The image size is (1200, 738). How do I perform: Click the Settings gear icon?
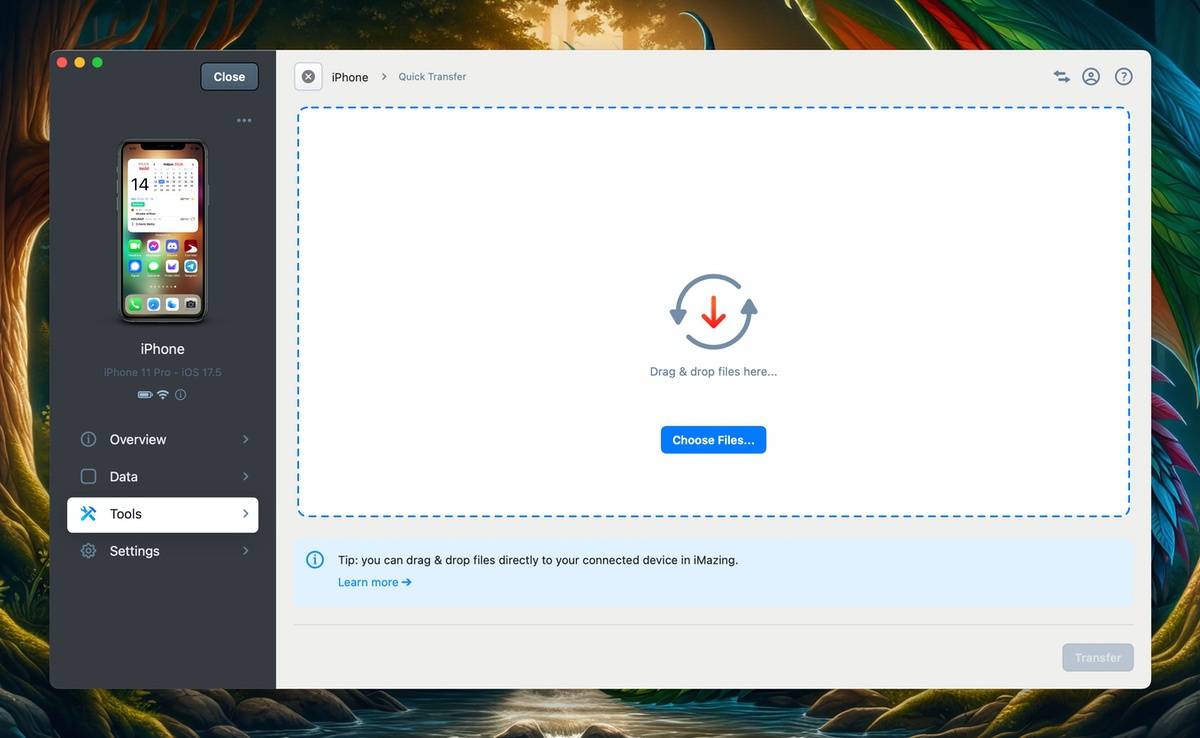point(88,551)
